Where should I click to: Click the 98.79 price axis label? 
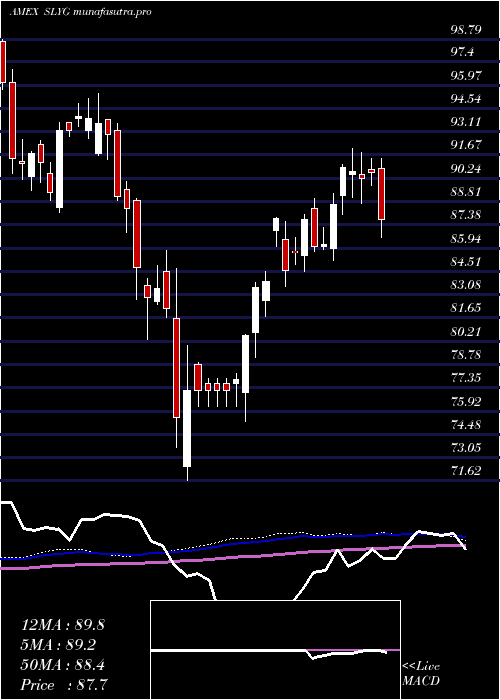pos(466,30)
